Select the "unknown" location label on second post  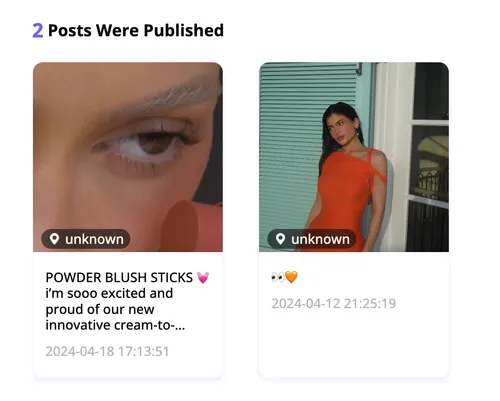coord(320,239)
